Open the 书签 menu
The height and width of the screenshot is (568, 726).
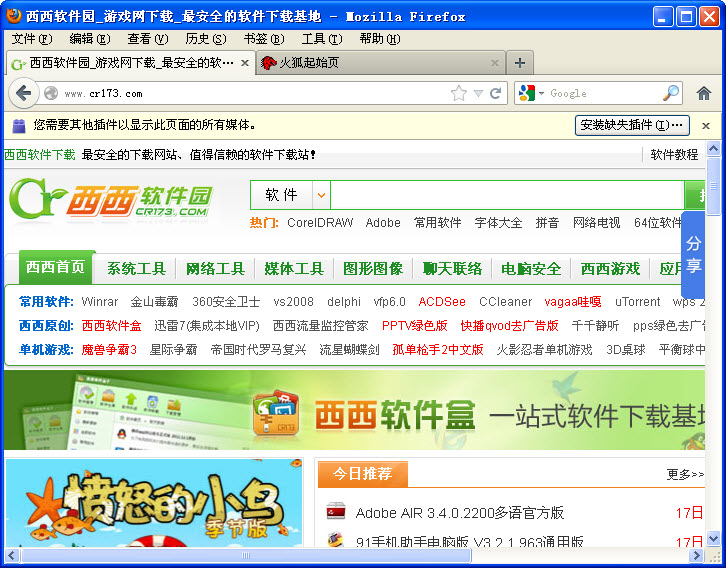pyautogui.click(x=263, y=39)
